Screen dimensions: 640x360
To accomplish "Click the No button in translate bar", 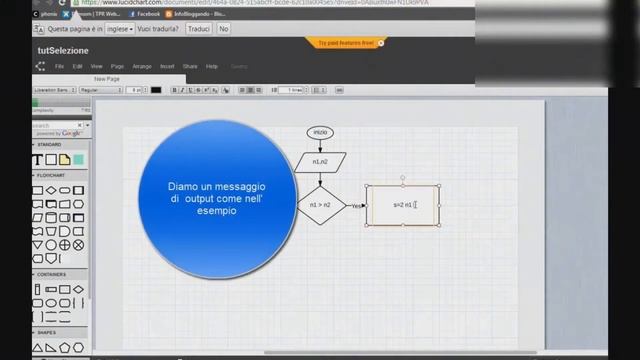I will [x=224, y=29].
